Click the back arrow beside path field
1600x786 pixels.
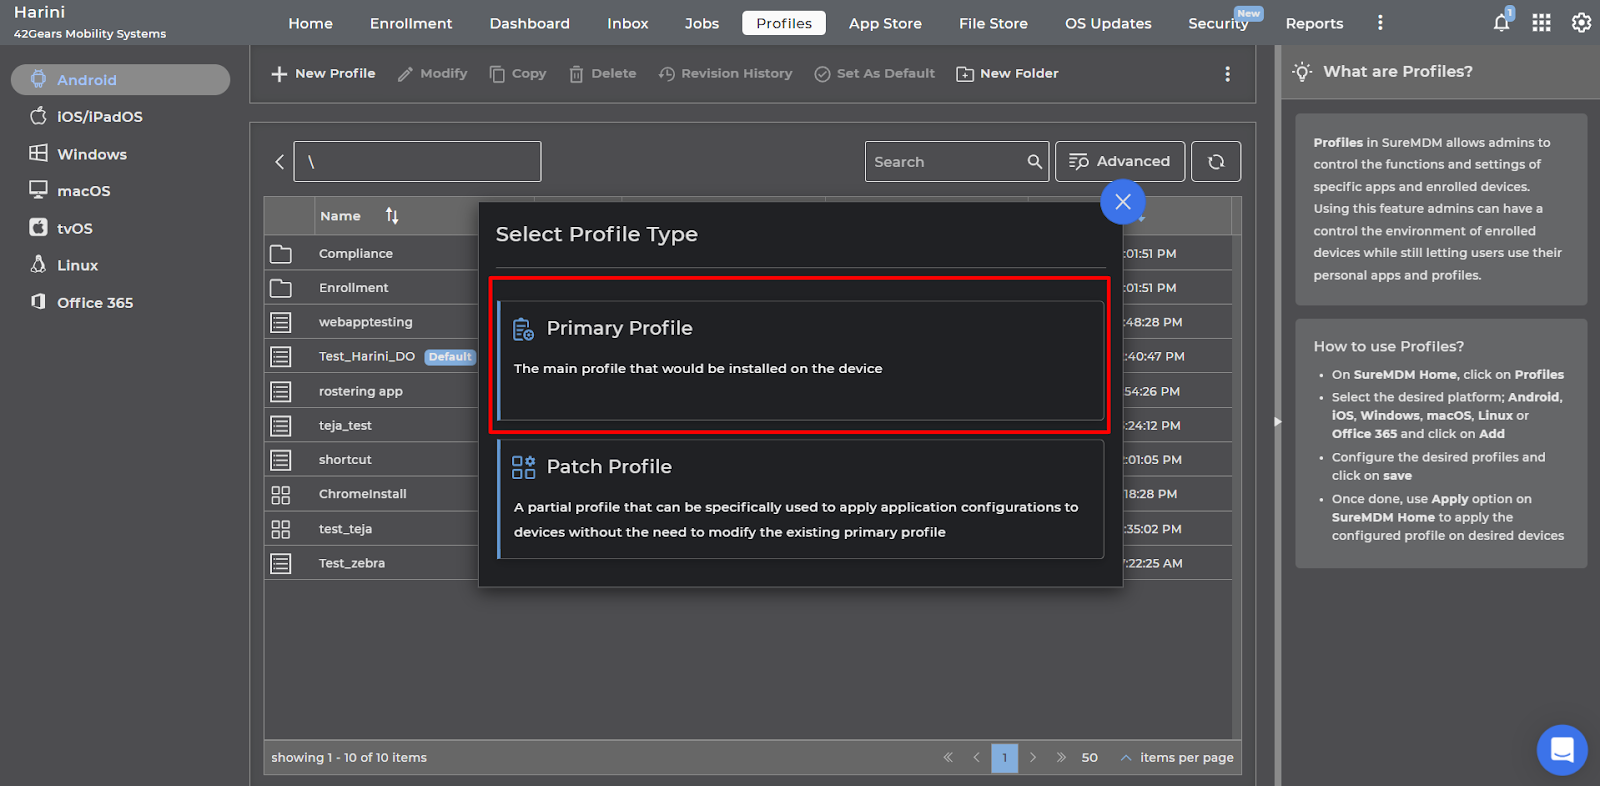[280, 162]
